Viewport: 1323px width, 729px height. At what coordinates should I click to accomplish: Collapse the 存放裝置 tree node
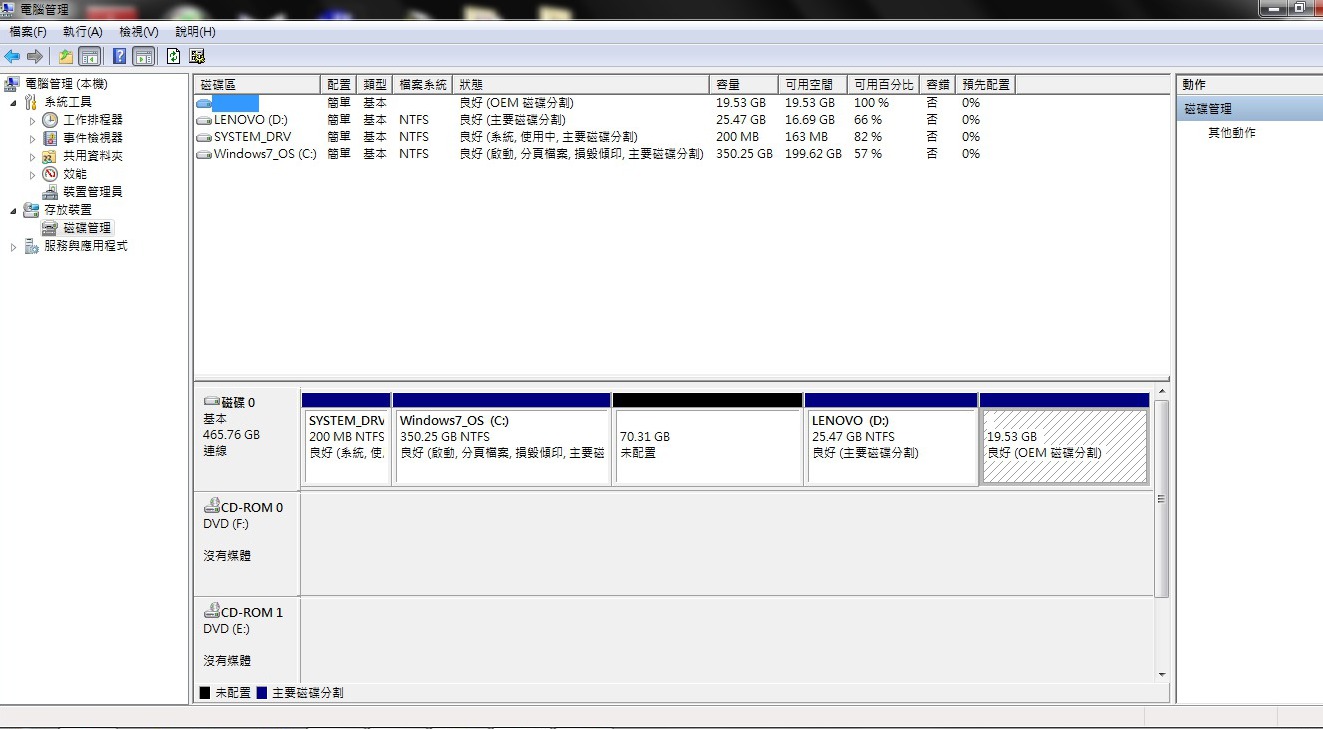point(13,211)
